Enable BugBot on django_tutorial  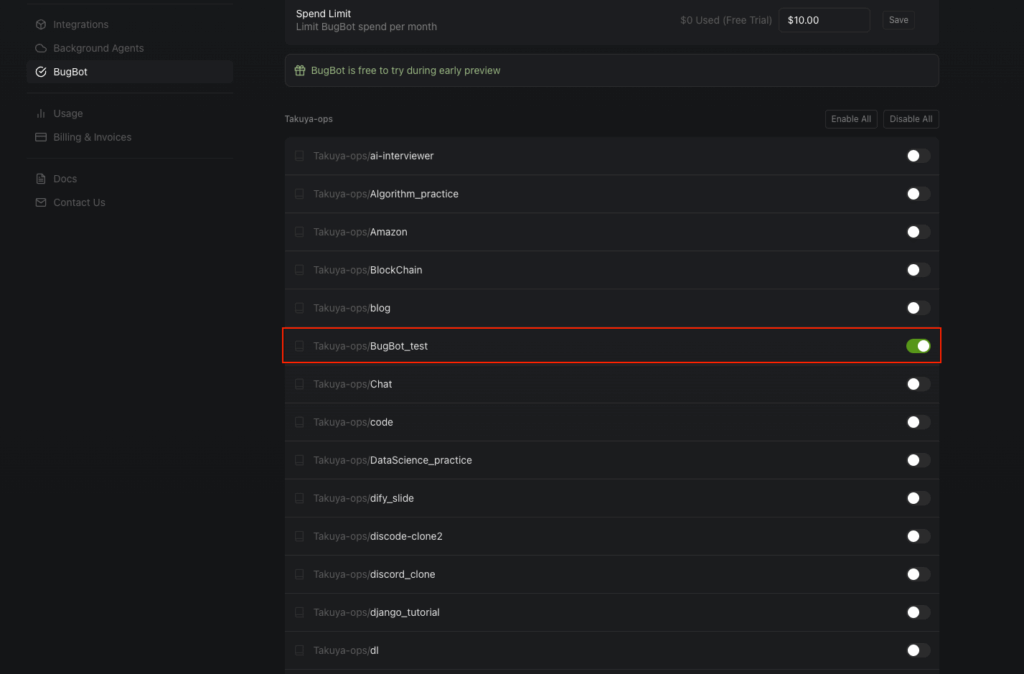click(x=918, y=613)
